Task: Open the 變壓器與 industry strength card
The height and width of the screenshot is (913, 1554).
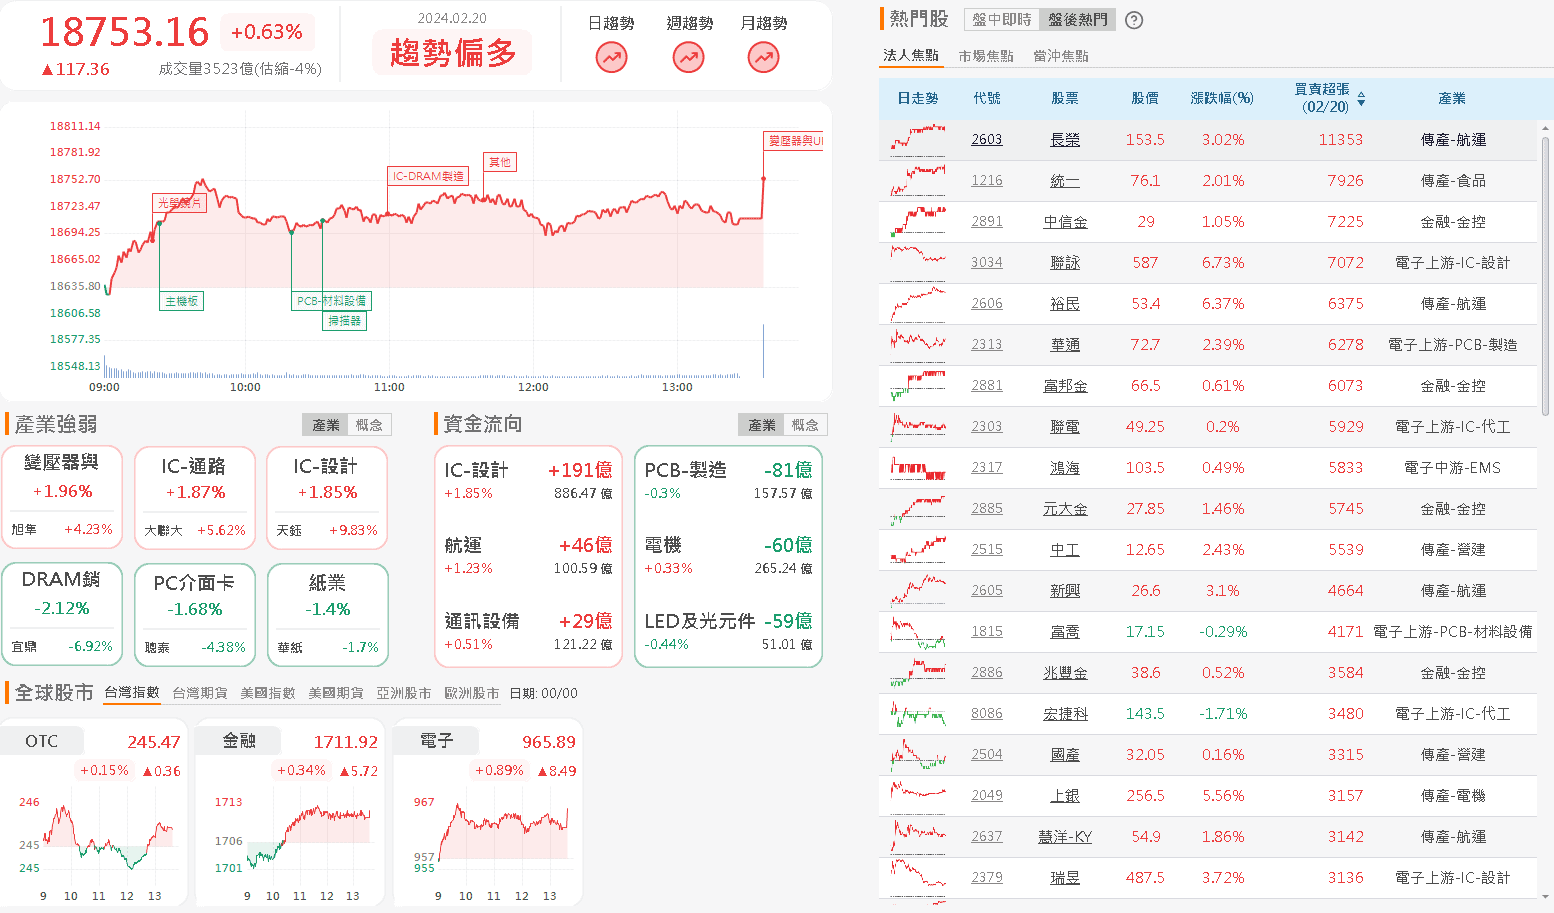Action: pyautogui.click(x=62, y=497)
